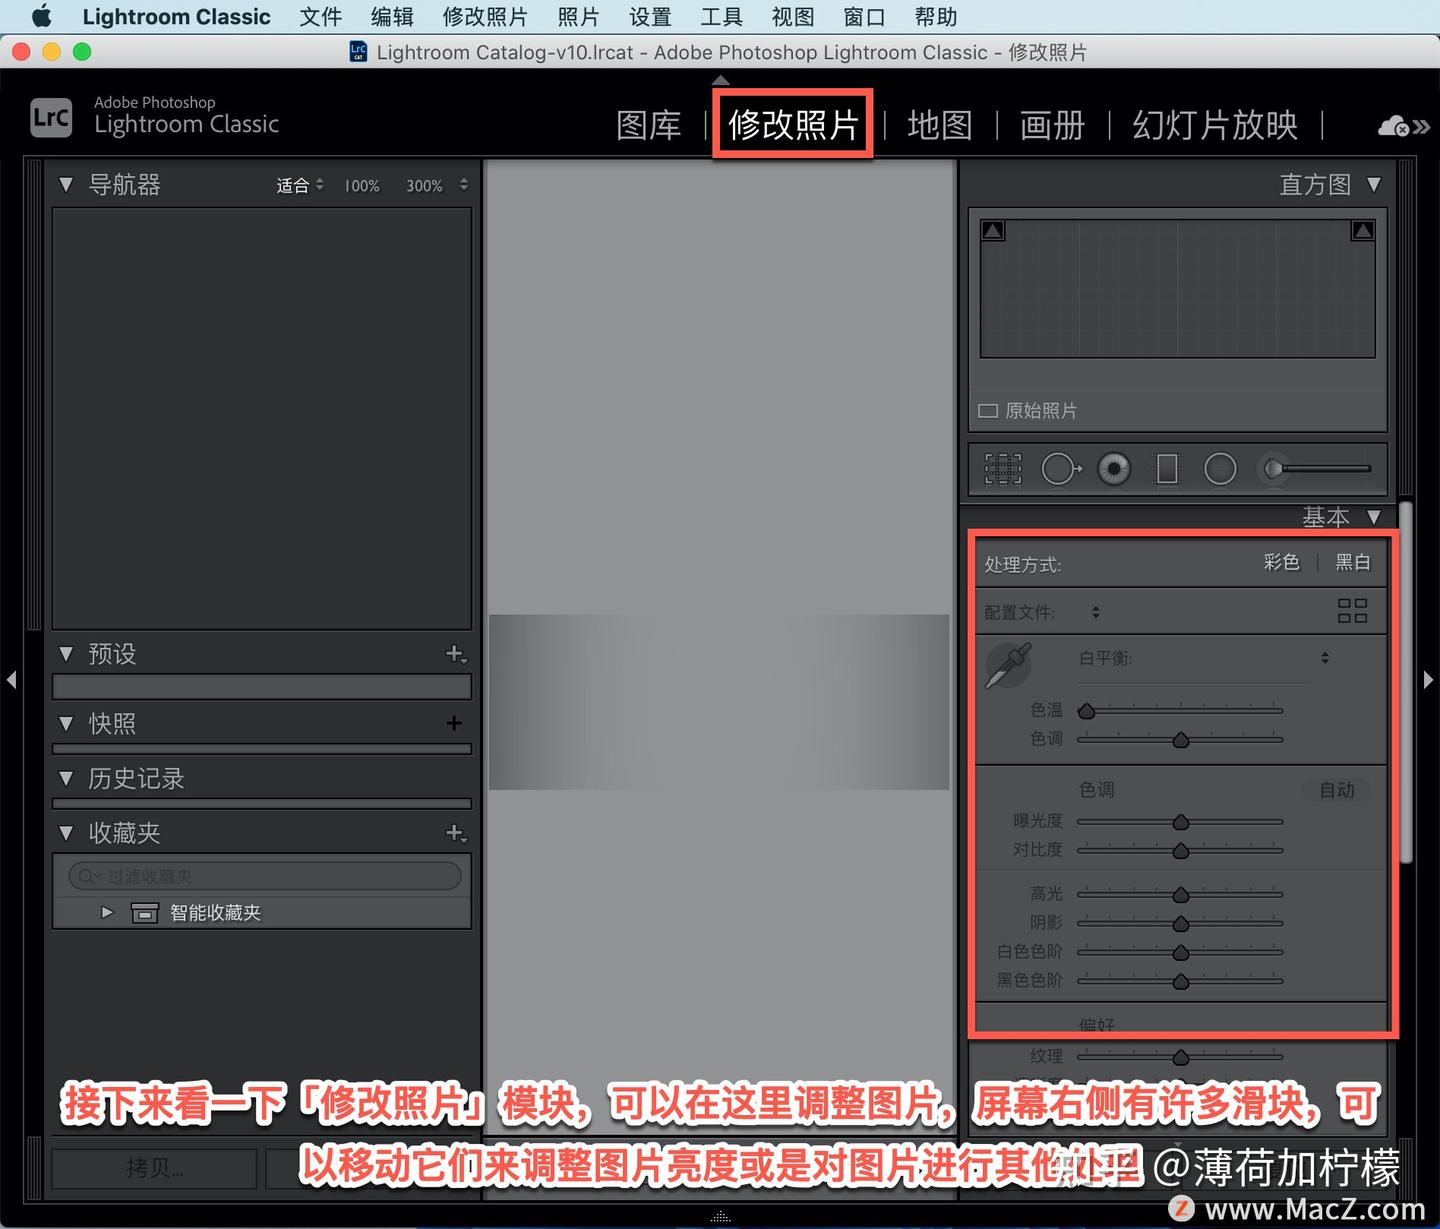Open the File (文件) menu
Screen dimensions: 1440x1229
(321, 17)
